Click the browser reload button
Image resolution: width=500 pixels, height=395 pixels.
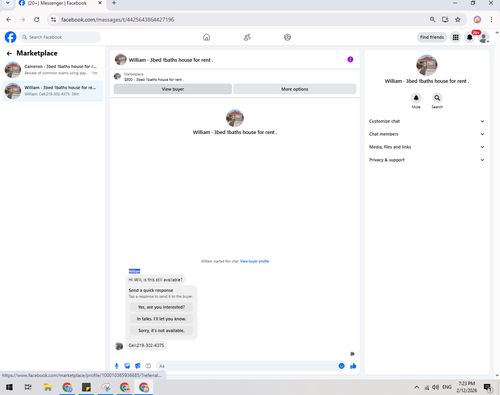tap(37, 20)
